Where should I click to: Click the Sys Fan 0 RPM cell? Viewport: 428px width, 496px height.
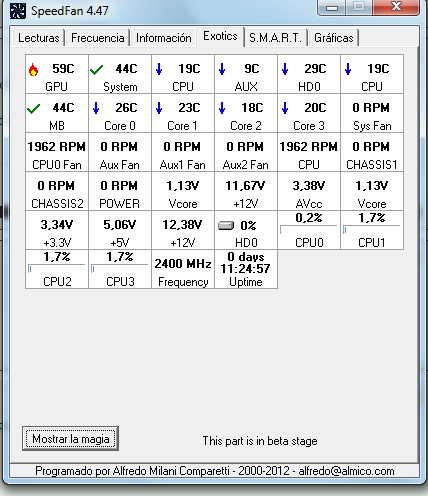(x=372, y=113)
